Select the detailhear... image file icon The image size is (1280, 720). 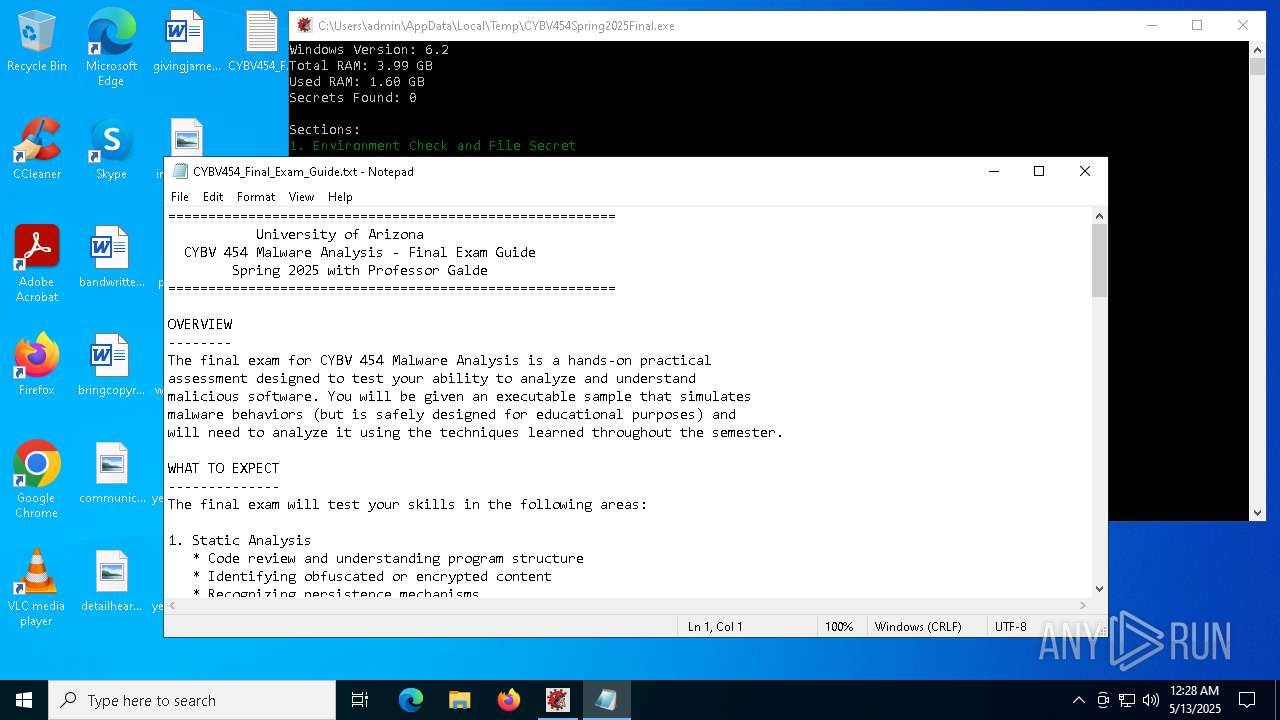pyautogui.click(x=111, y=582)
